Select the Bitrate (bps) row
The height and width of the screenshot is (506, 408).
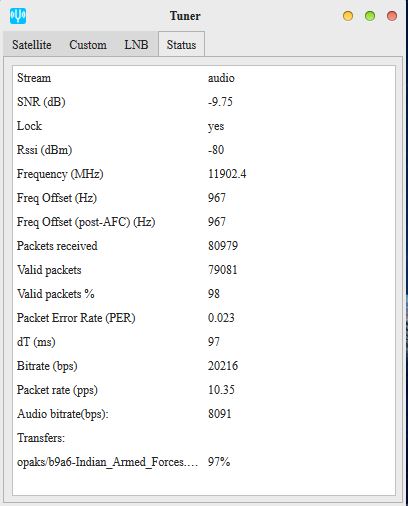point(204,366)
